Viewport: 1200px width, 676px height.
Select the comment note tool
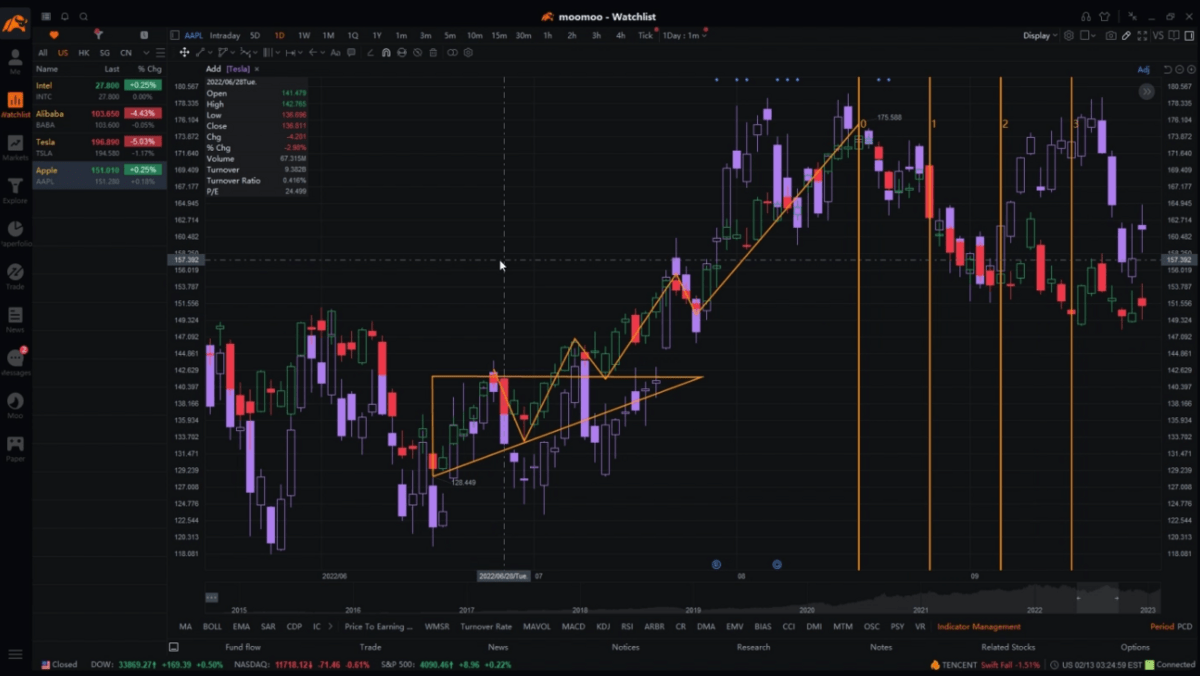coord(352,52)
